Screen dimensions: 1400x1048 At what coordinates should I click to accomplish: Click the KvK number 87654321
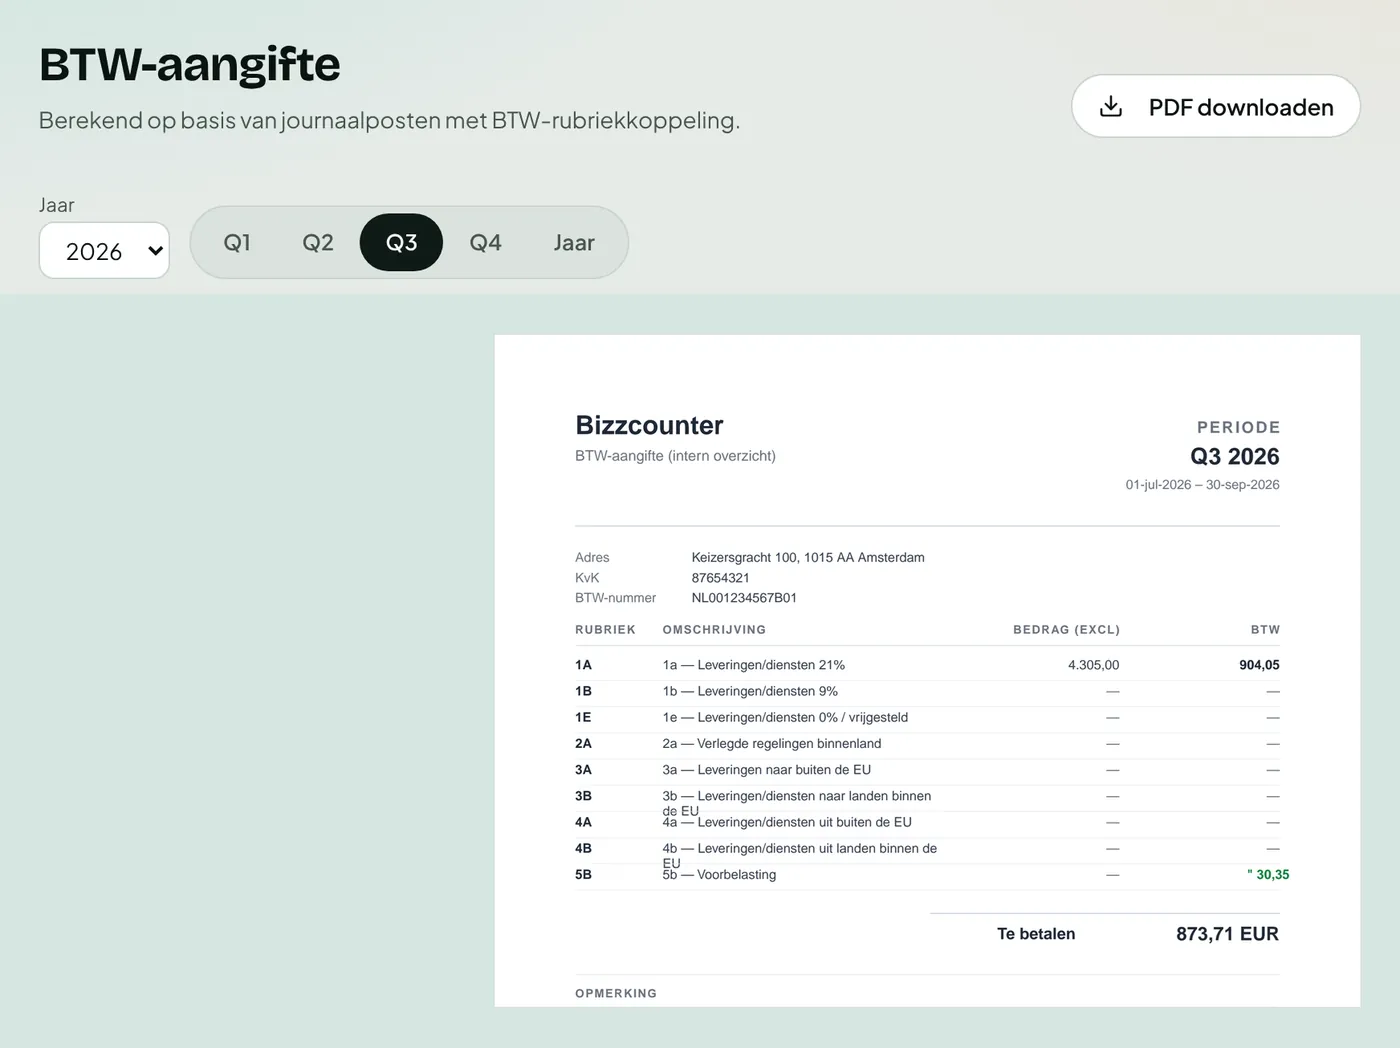pyautogui.click(x=720, y=577)
